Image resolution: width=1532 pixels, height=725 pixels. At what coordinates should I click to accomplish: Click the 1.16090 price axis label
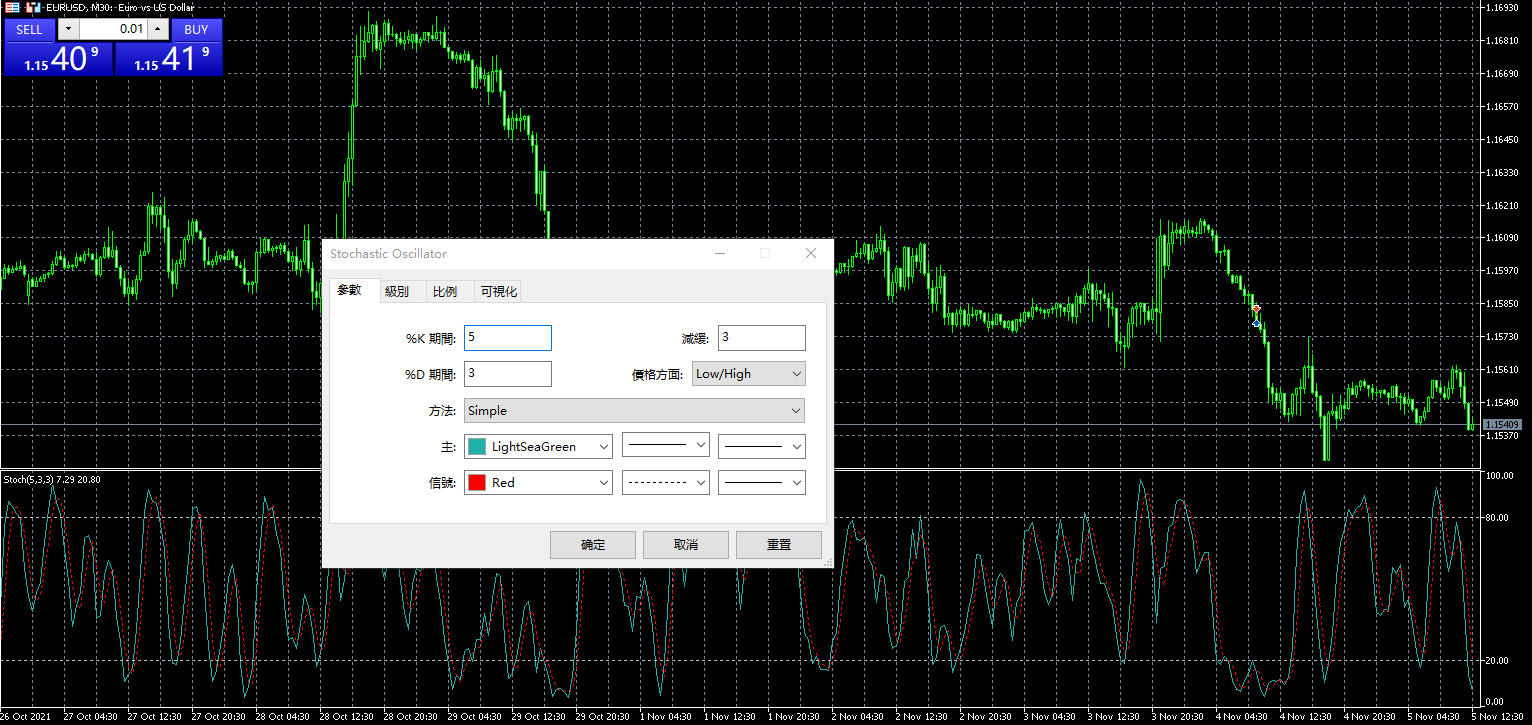1503,238
